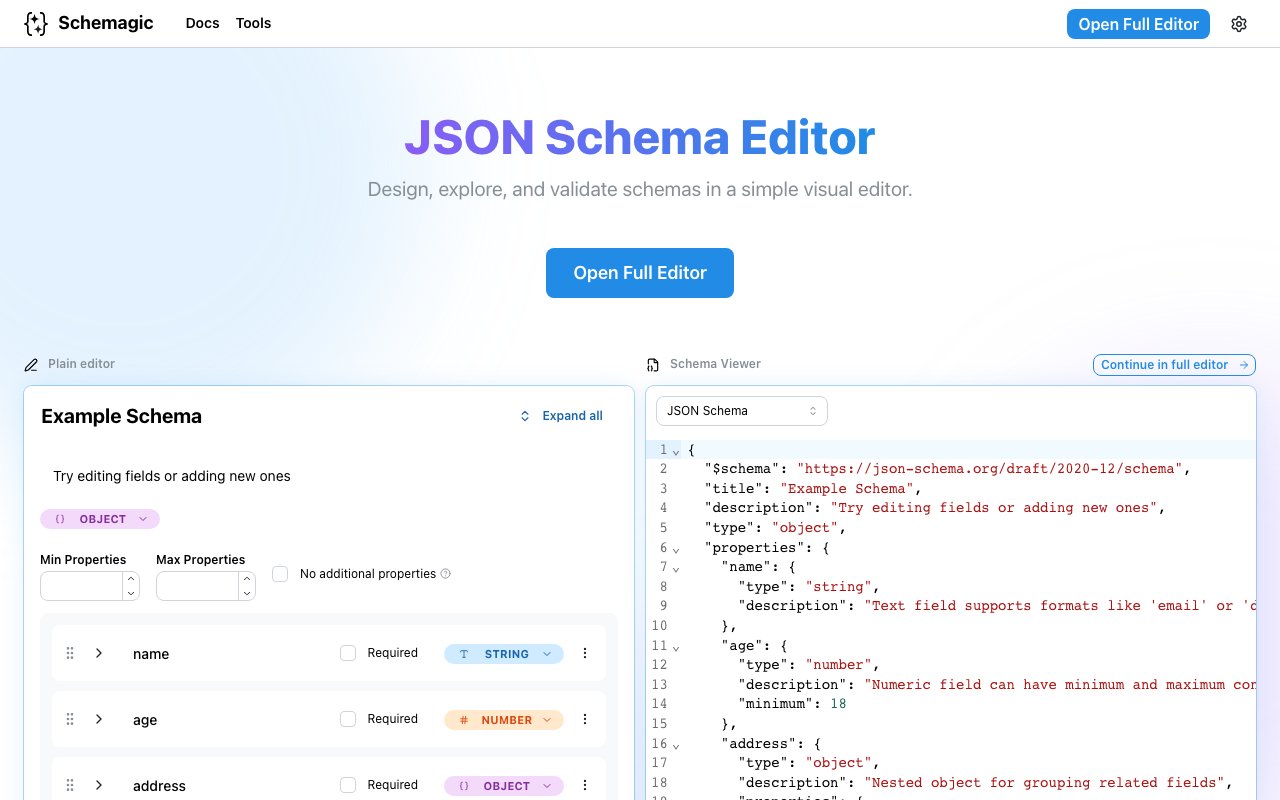This screenshot has width=1280, height=800.
Task: Expand the age field row chevron
Action: click(99, 719)
